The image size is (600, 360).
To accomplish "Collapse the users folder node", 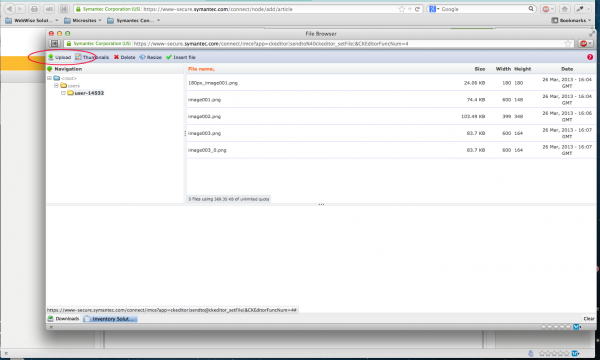I will (x=56, y=86).
